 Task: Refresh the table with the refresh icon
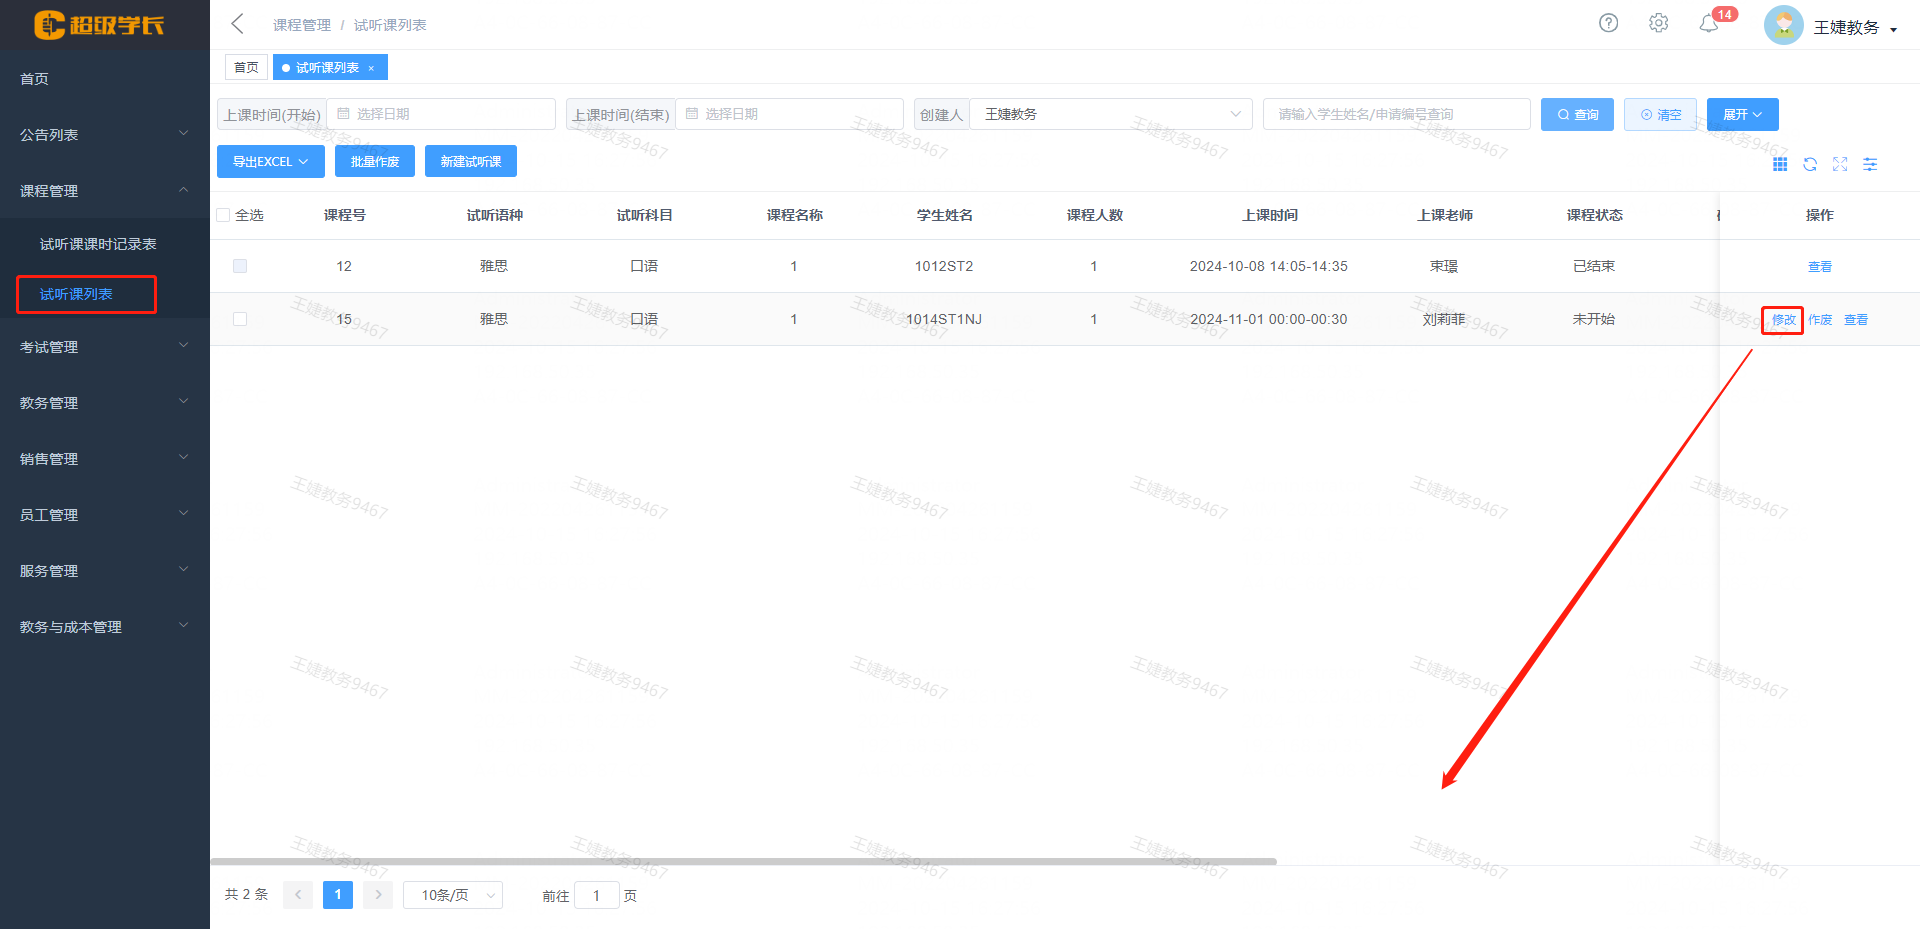click(1810, 164)
